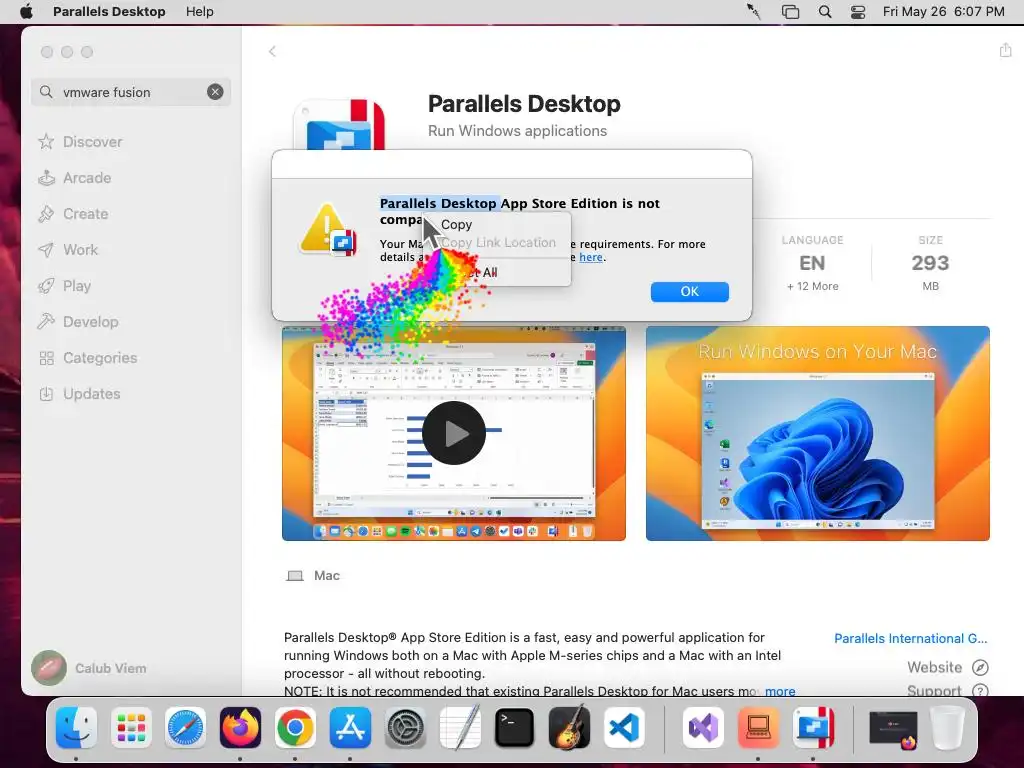Launch Safari from the Dock
Viewport: 1024px width, 768px height.
[185, 727]
